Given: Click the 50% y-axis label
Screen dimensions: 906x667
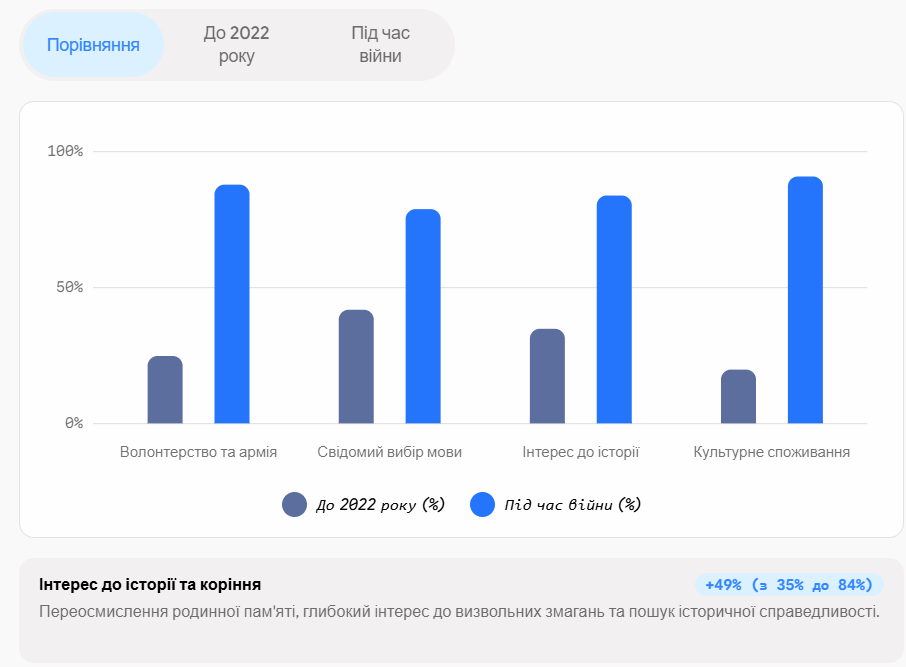Looking at the screenshot, I should coord(69,287).
